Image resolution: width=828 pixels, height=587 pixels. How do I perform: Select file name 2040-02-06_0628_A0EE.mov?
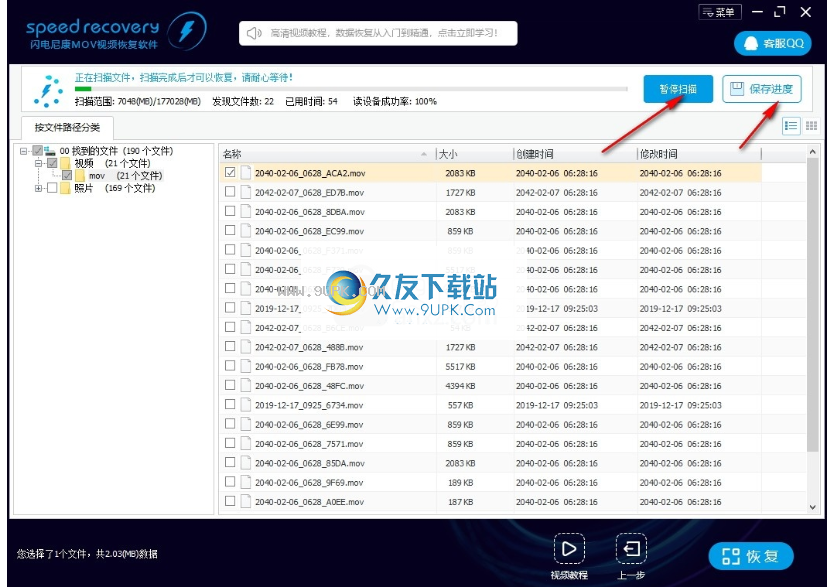pyautogui.click(x=309, y=502)
